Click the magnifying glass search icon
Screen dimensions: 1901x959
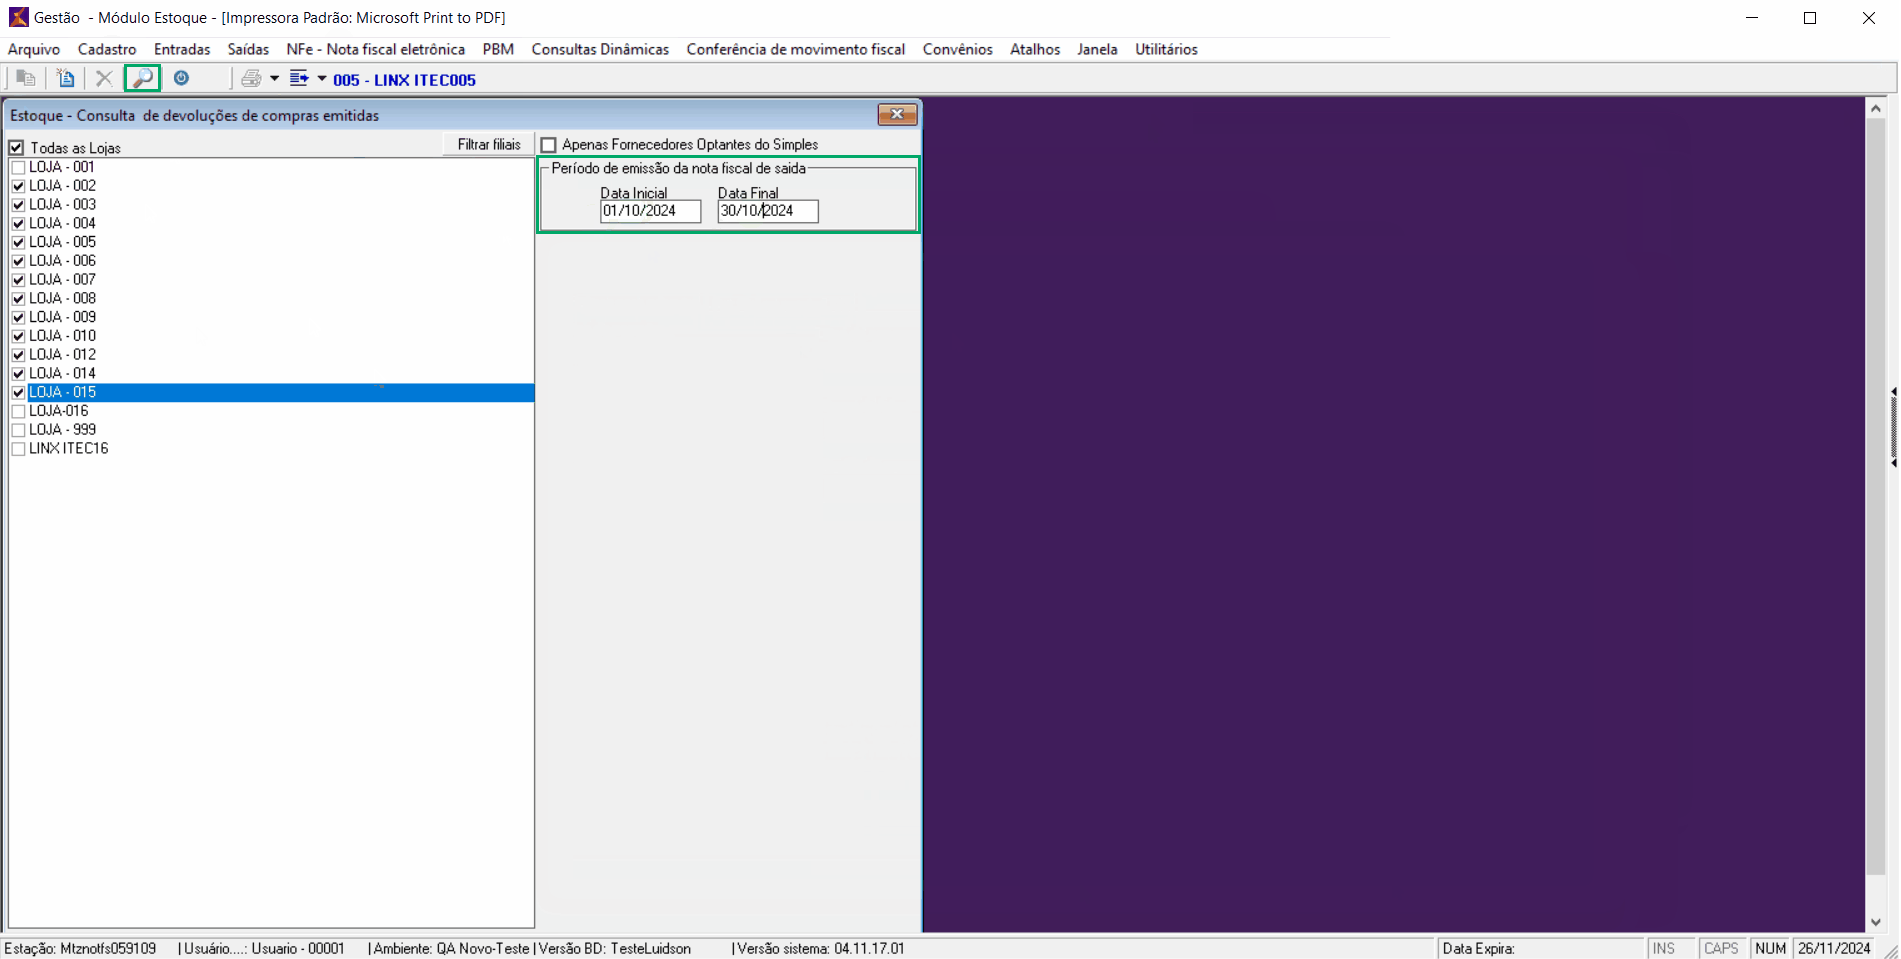[142, 78]
